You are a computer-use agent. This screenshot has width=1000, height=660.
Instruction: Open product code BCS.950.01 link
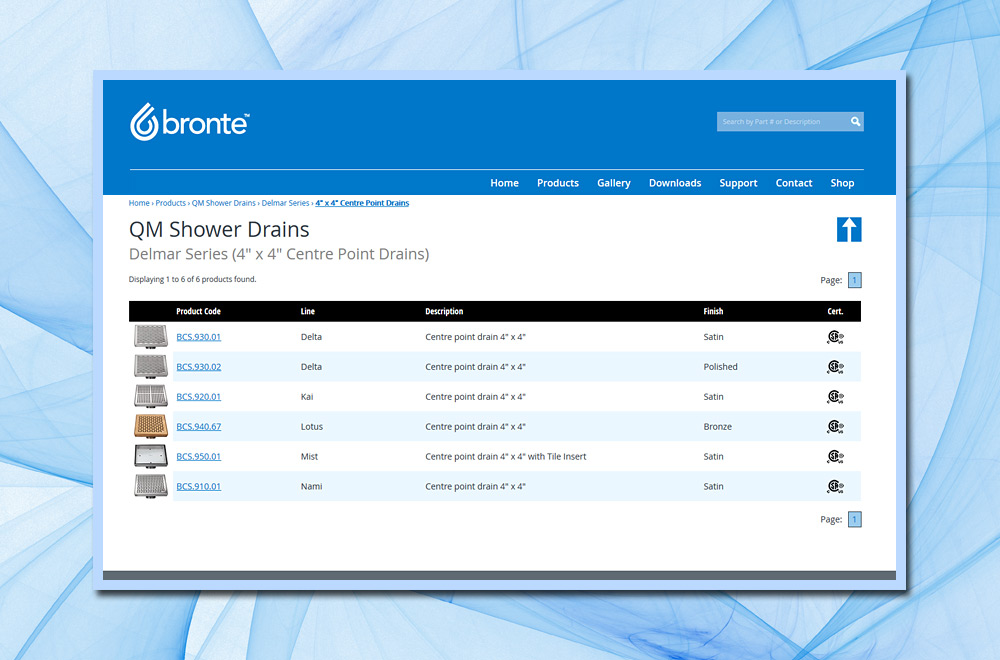pos(198,457)
